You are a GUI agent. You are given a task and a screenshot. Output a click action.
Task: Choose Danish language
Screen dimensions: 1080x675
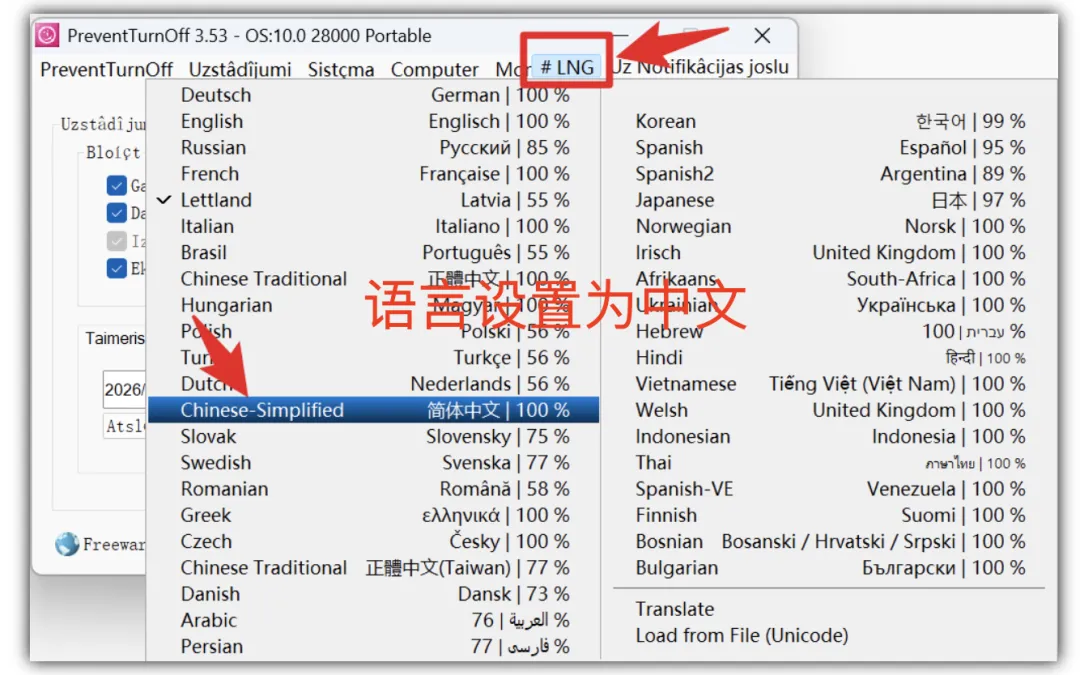coord(373,593)
